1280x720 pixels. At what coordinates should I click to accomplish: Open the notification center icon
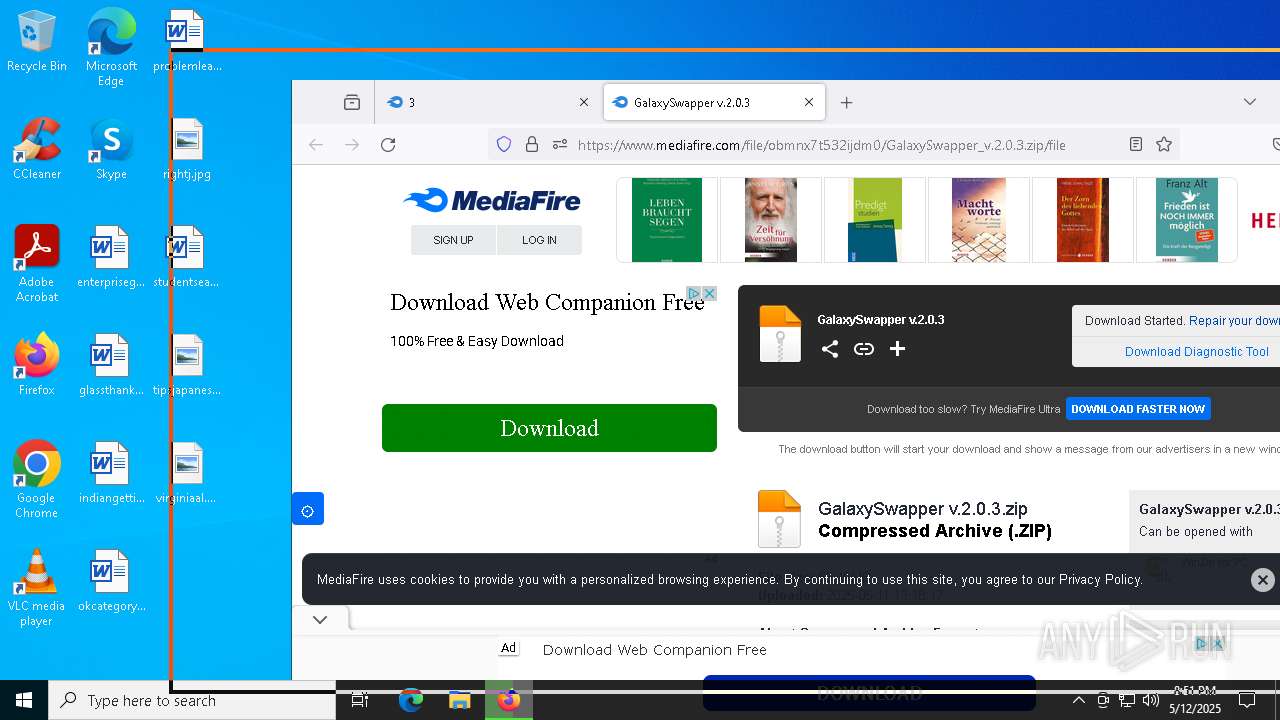pyautogui.click(x=1247, y=700)
